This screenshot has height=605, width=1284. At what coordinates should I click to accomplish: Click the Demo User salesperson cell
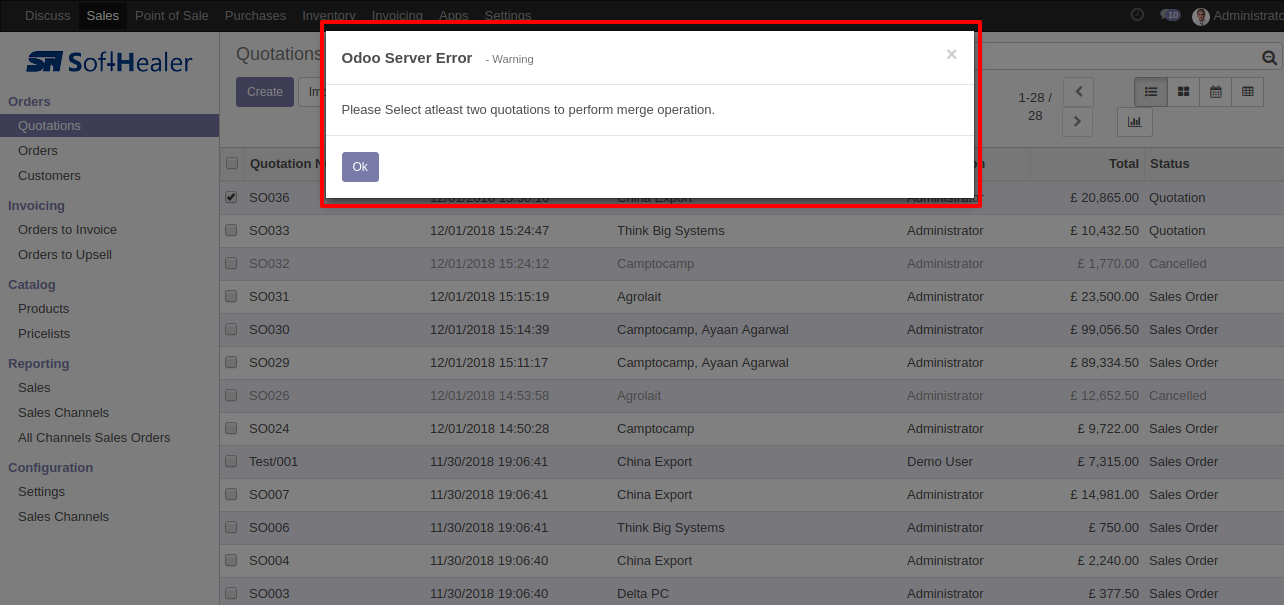[941, 461]
